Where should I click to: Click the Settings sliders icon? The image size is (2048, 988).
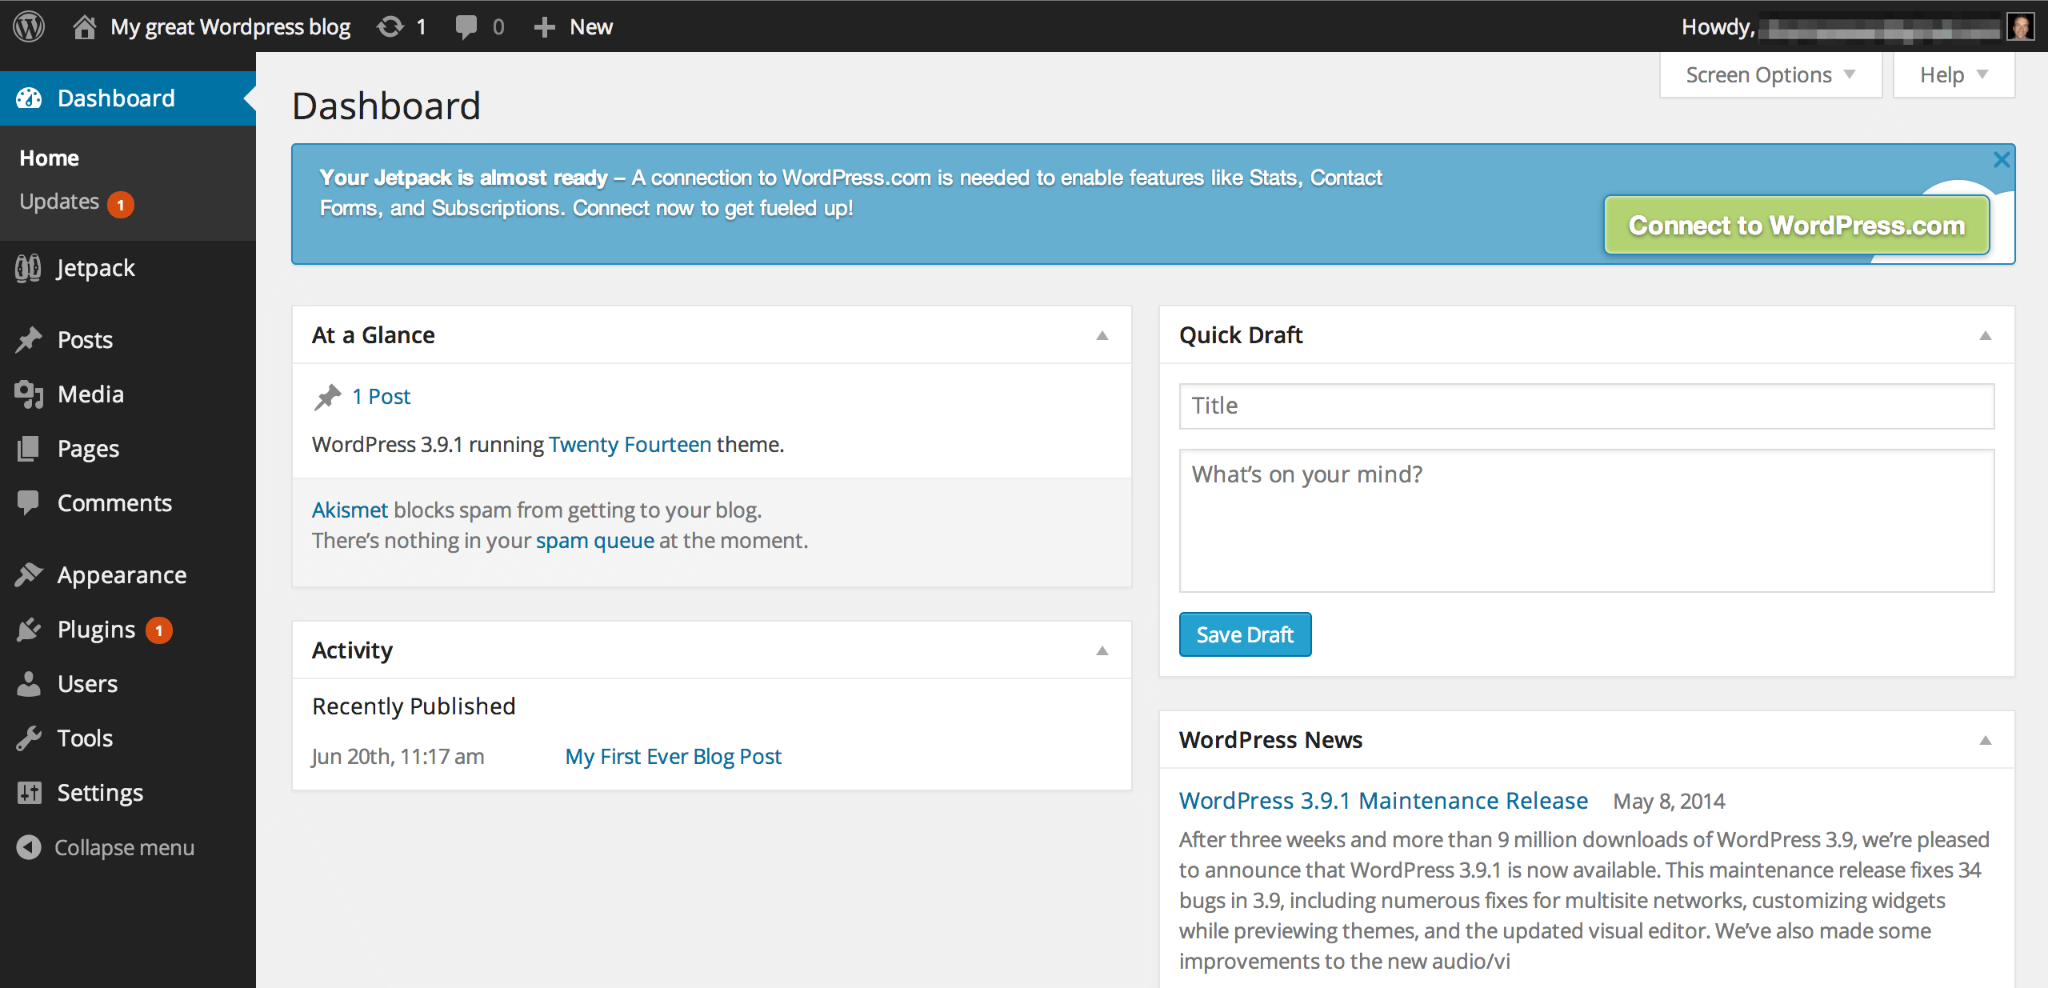click(x=29, y=793)
